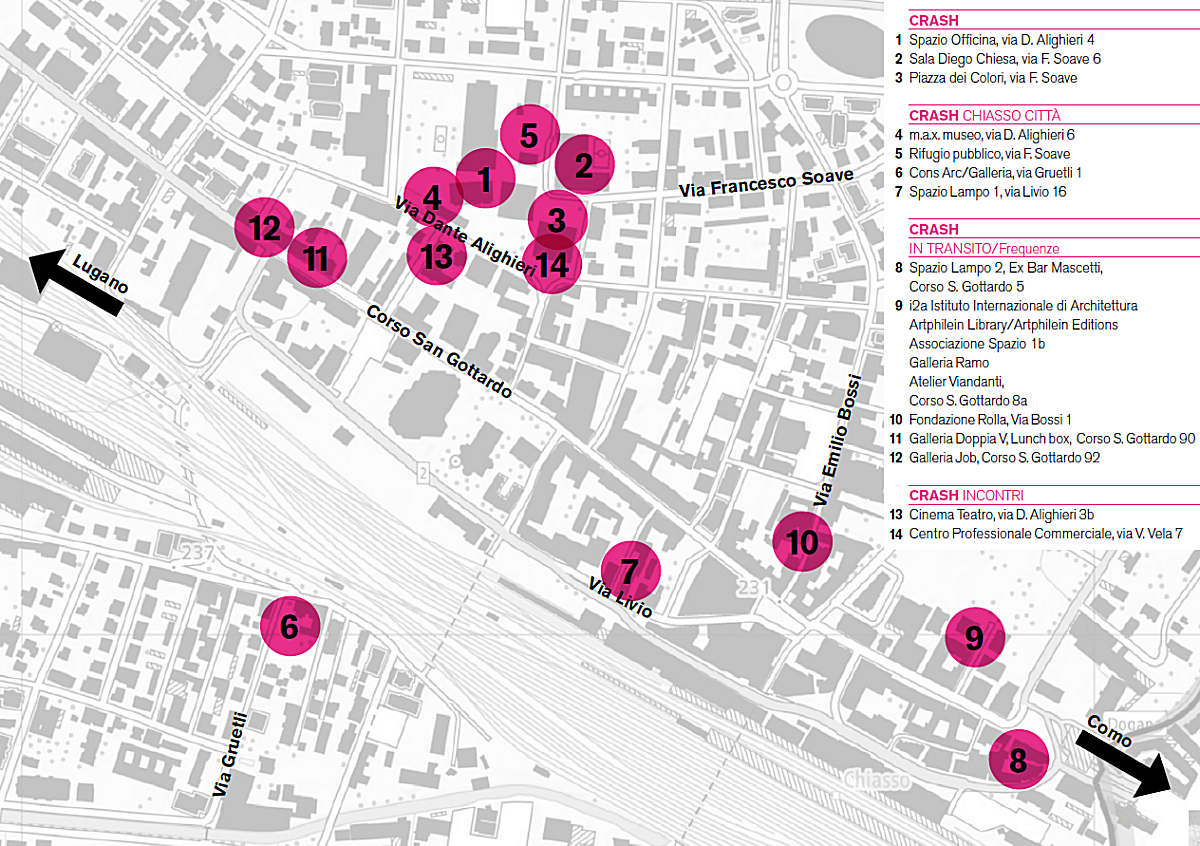Click the Via Francesco Soave street label
The width and height of the screenshot is (1200, 846).
[x=766, y=183]
